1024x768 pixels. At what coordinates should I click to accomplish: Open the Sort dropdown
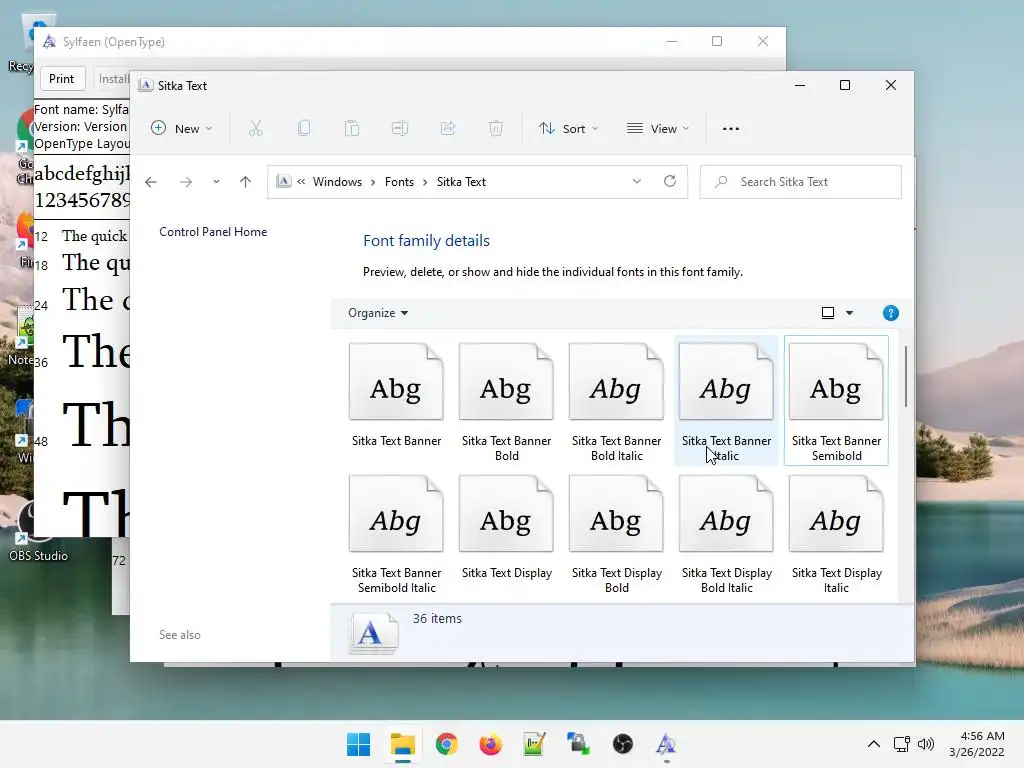pyautogui.click(x=568, y=129)
